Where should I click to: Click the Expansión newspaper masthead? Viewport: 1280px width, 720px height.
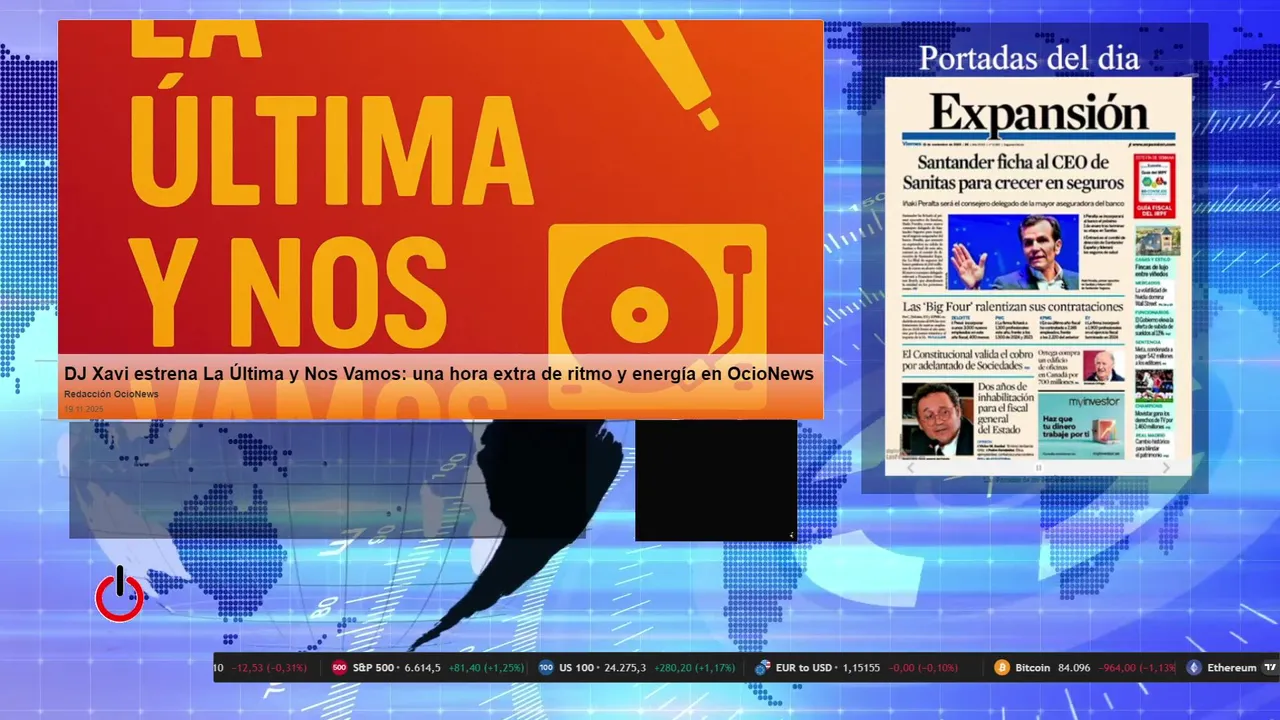pos(1039,111)
